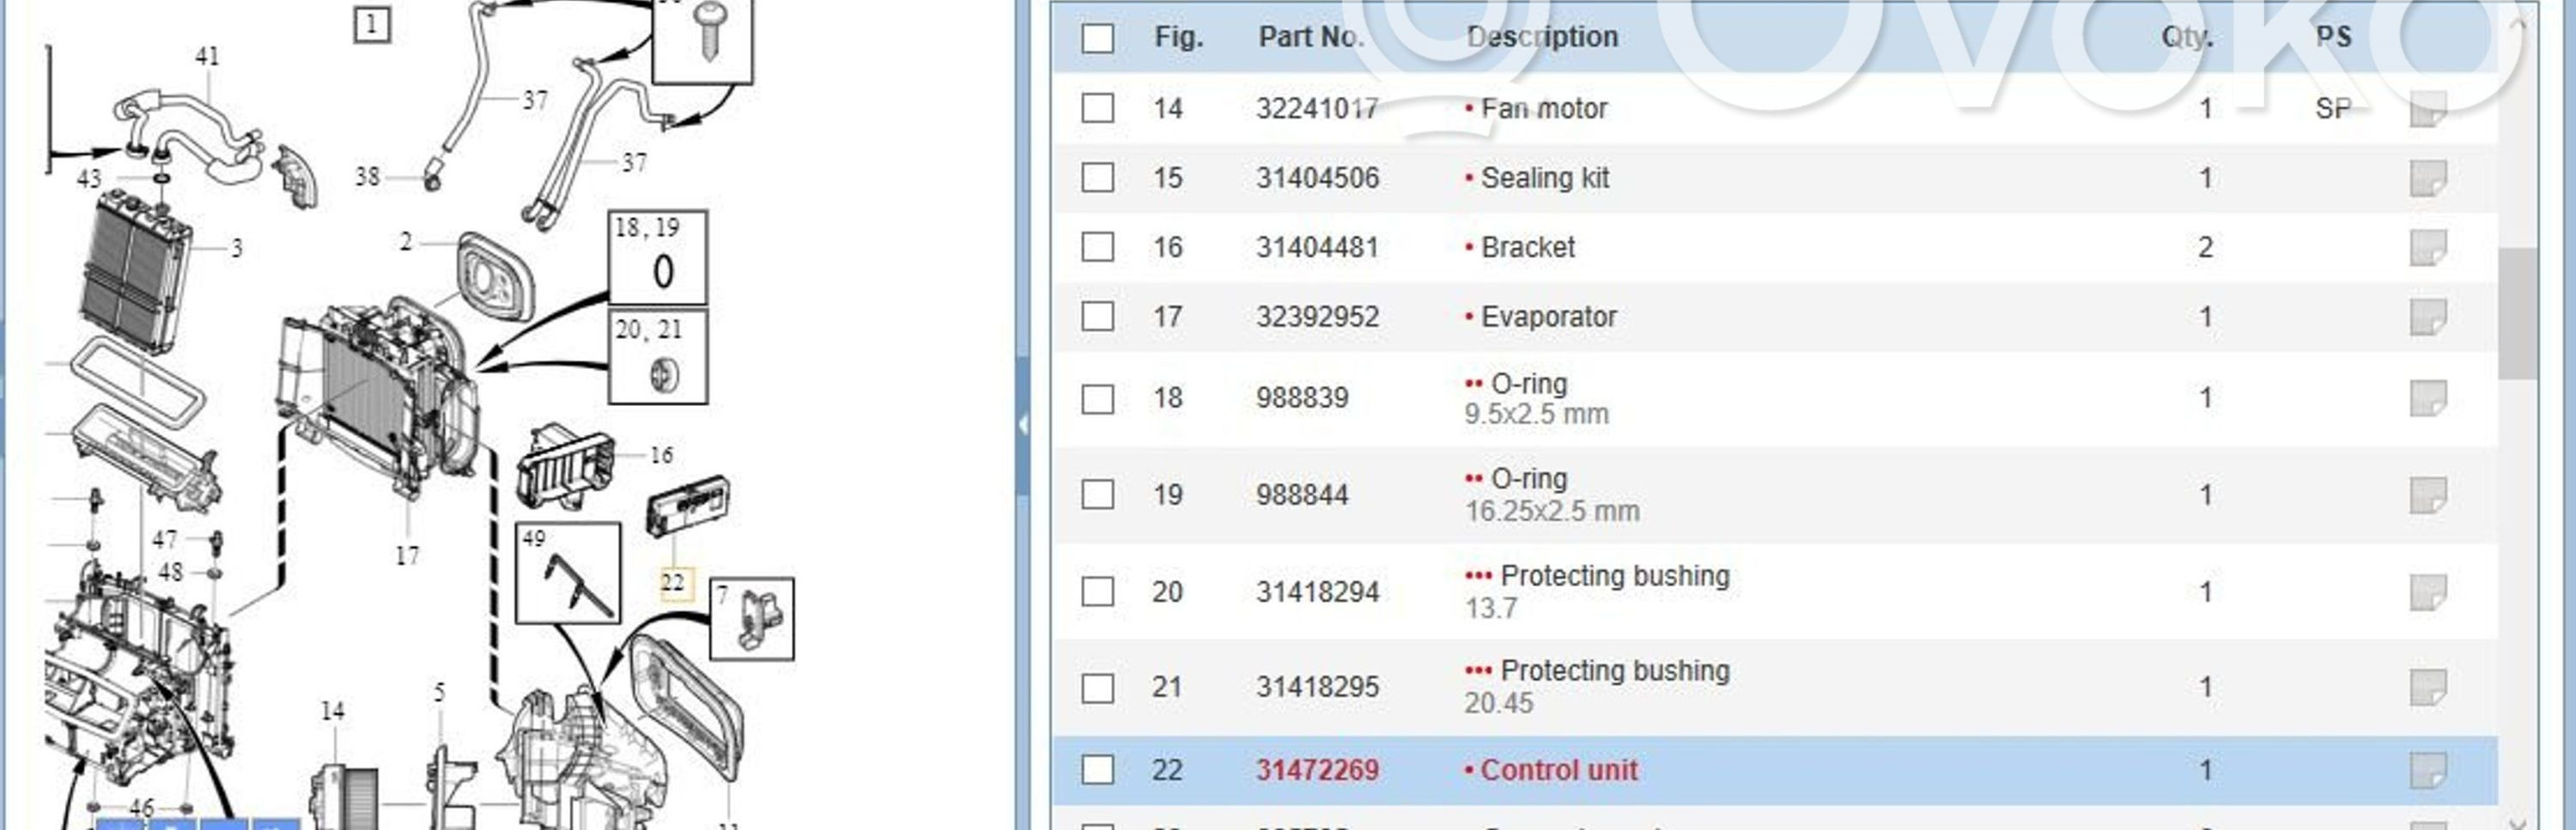Click the Part No. column header

(1310, 38)
